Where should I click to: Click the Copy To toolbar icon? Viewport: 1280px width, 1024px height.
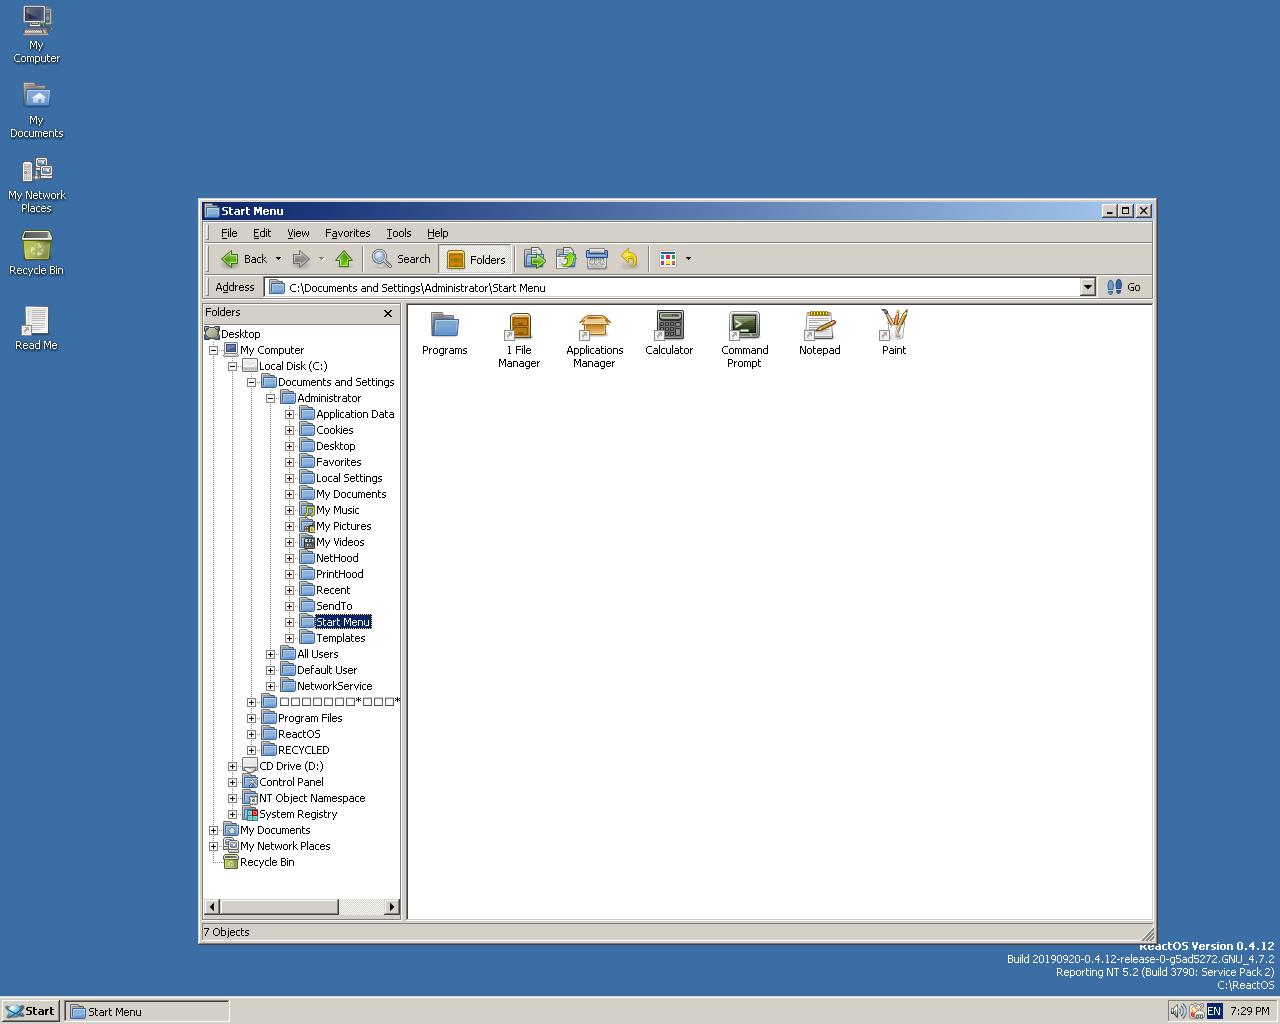566,259
